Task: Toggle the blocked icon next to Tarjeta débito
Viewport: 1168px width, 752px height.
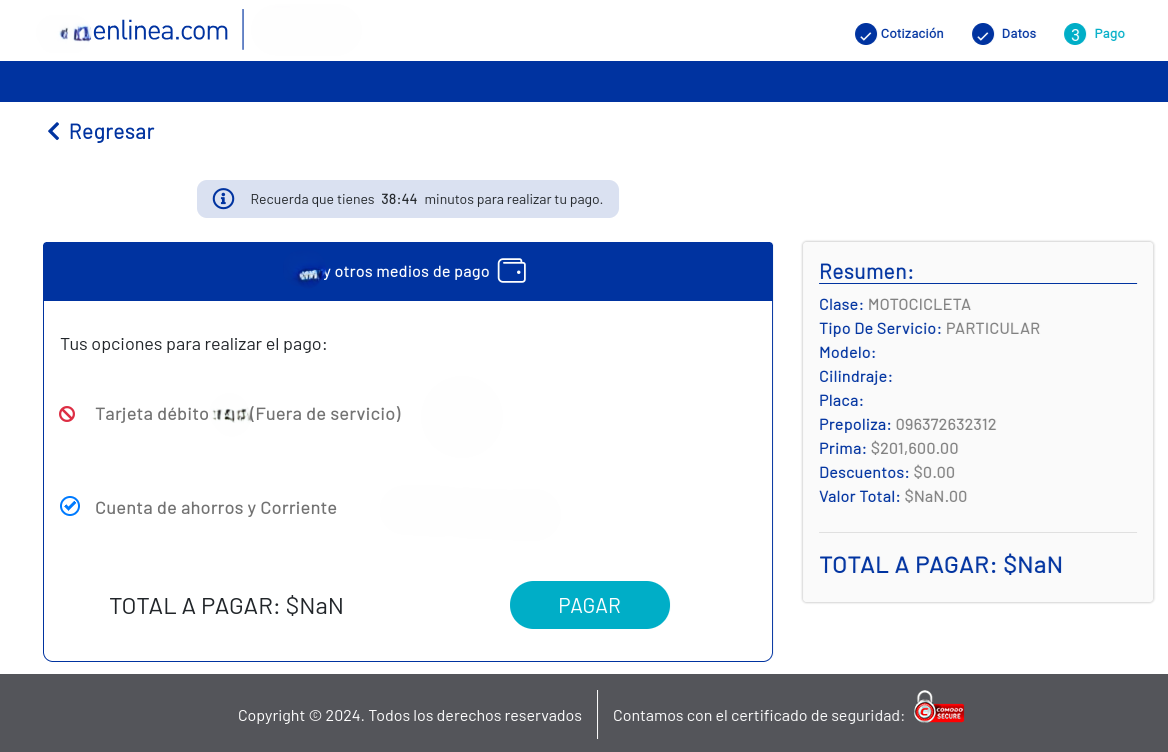Action: (68, 413)
